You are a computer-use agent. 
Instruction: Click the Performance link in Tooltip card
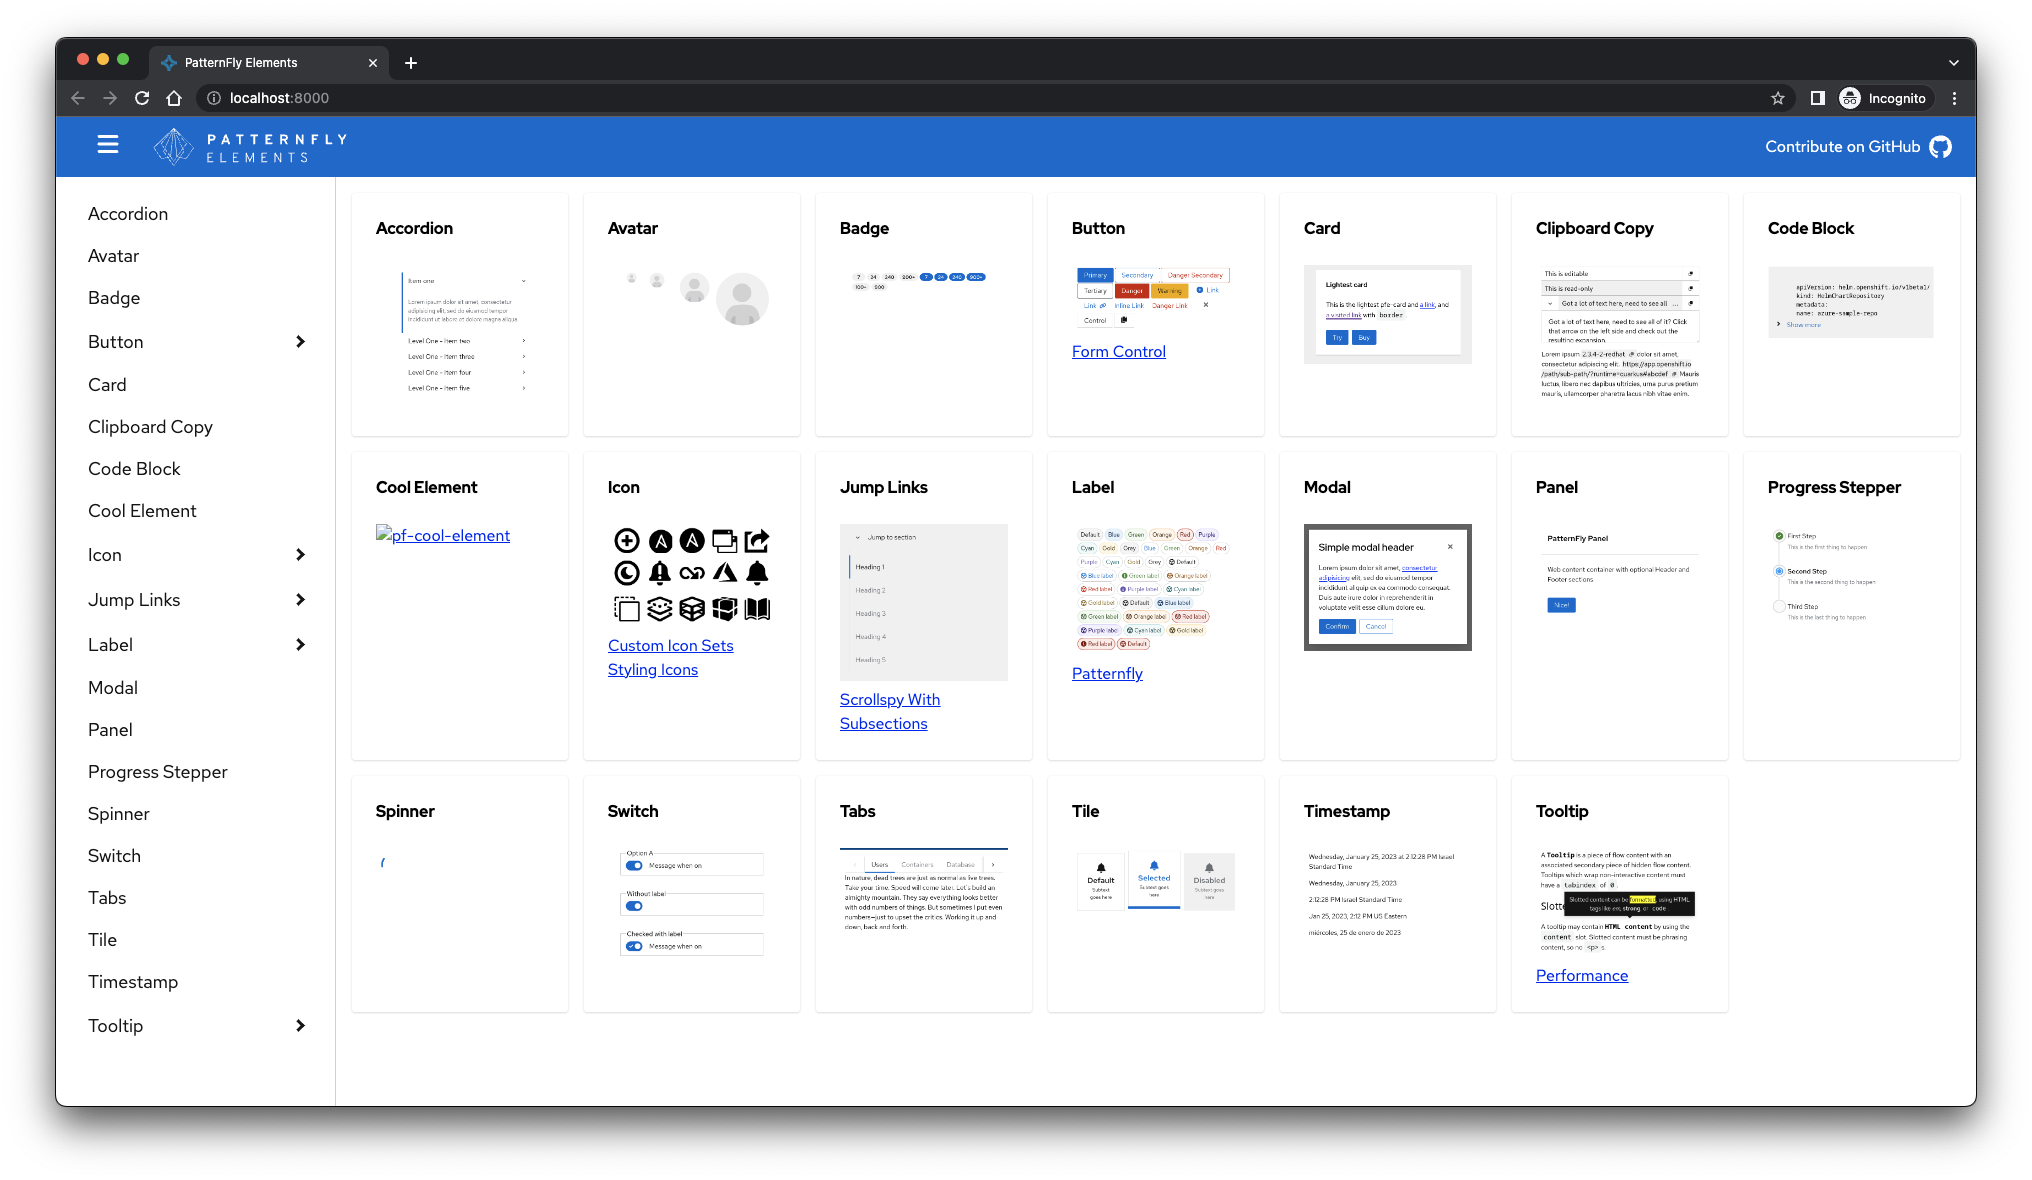(x=1581, y=975)
